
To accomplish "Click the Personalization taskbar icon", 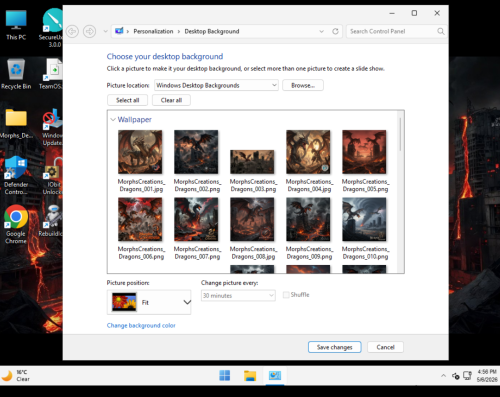I will [x=275, y=376].
